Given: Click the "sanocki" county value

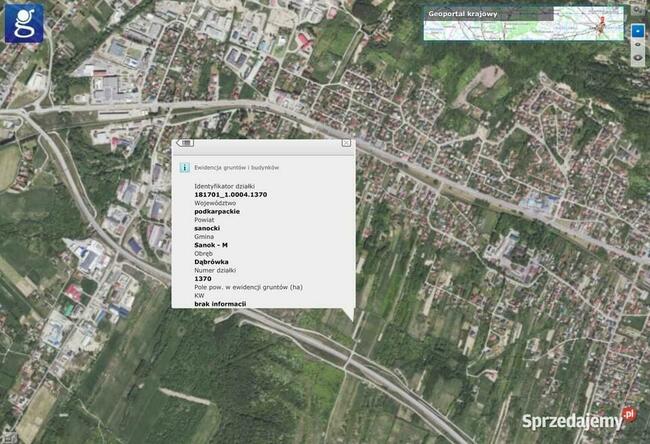Looking at the screenshot, I should 208,228.
